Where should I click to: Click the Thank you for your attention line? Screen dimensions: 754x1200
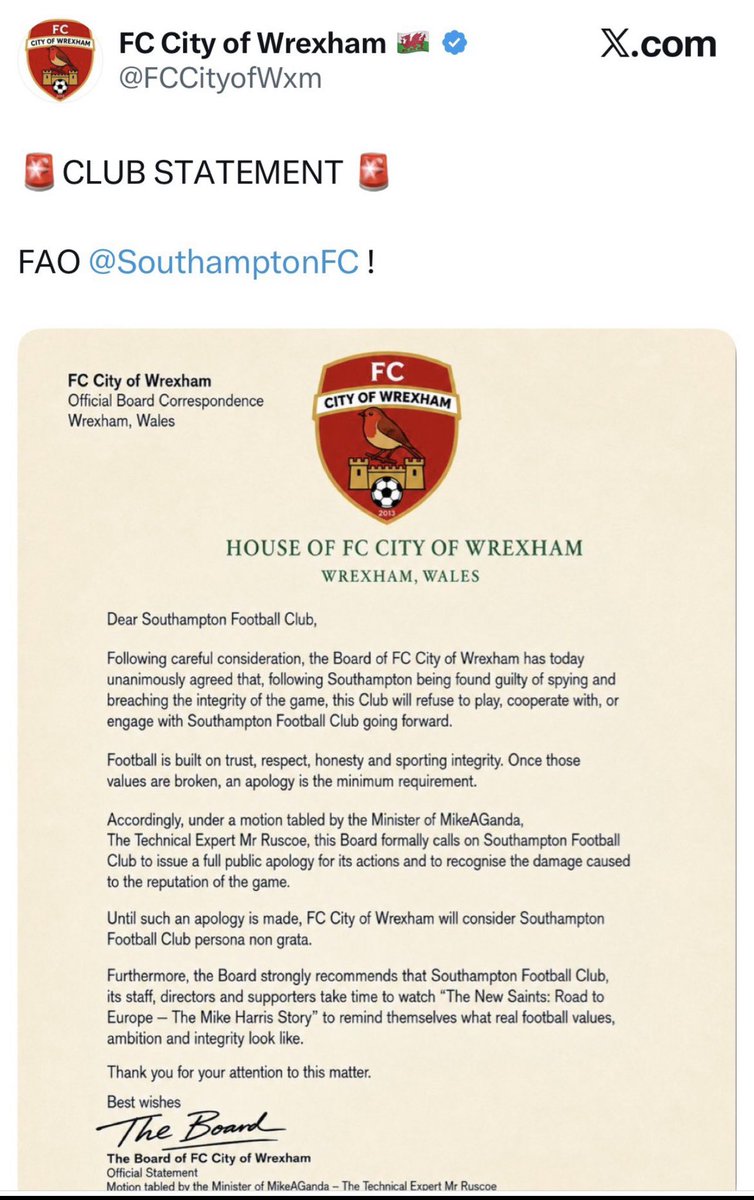tap(239, 1073)
